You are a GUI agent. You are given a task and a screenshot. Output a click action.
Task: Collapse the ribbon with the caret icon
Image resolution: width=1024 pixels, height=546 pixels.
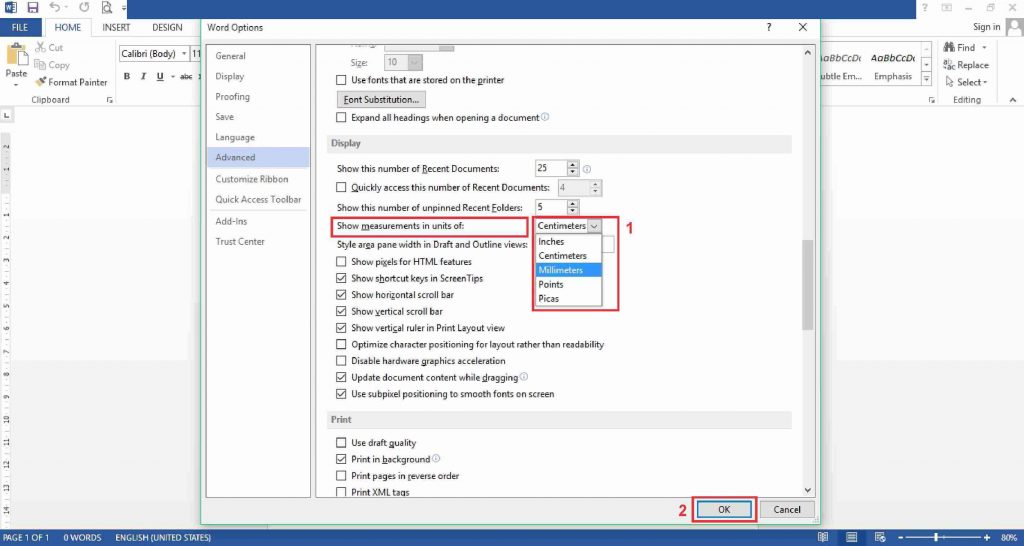point(1013,100)
